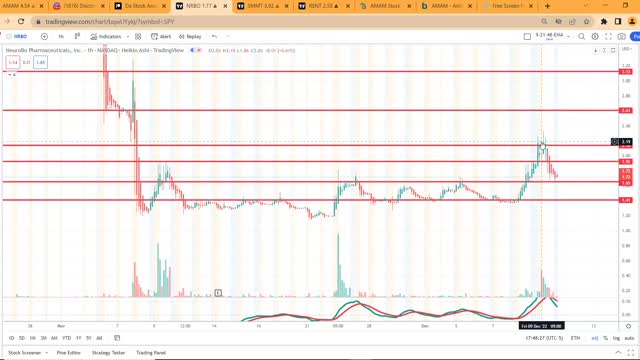
Task: Open the Indicators dialog
Action: [x=106, y=36]
